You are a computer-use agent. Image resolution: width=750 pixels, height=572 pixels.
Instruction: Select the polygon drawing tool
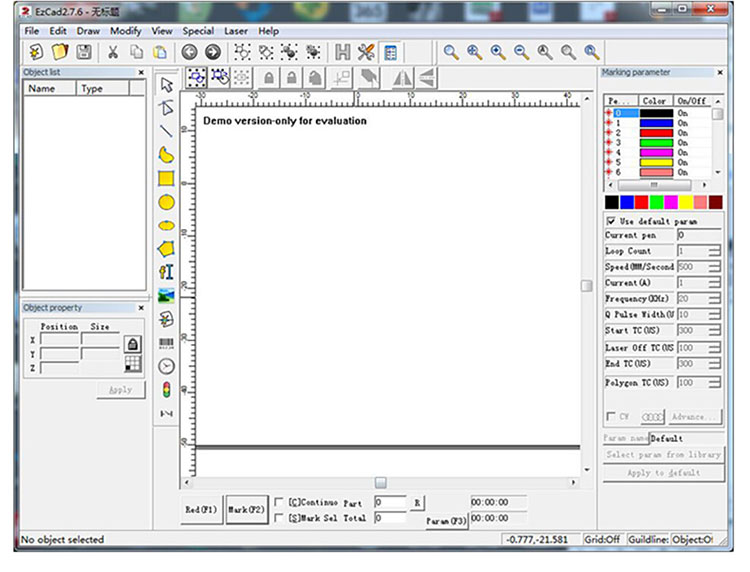pos(166,249)
